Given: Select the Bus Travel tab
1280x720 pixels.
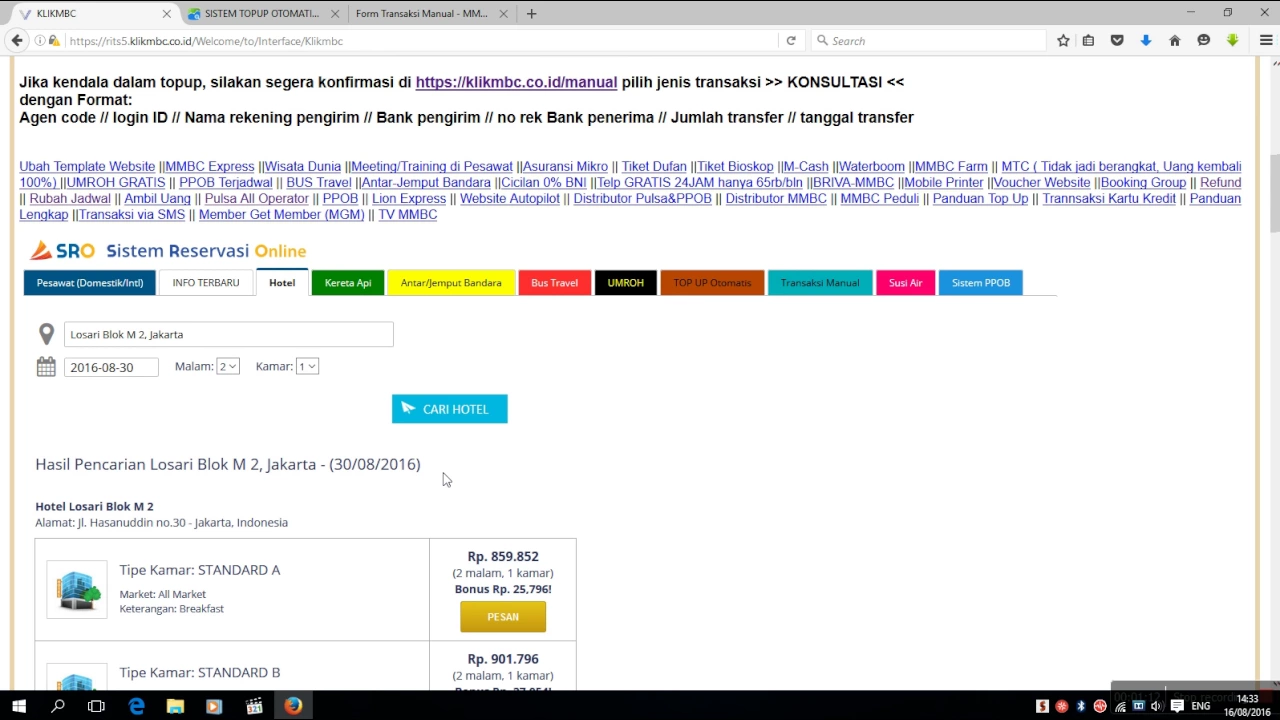Looking at the screenshot, I should [x=555, y=283].
